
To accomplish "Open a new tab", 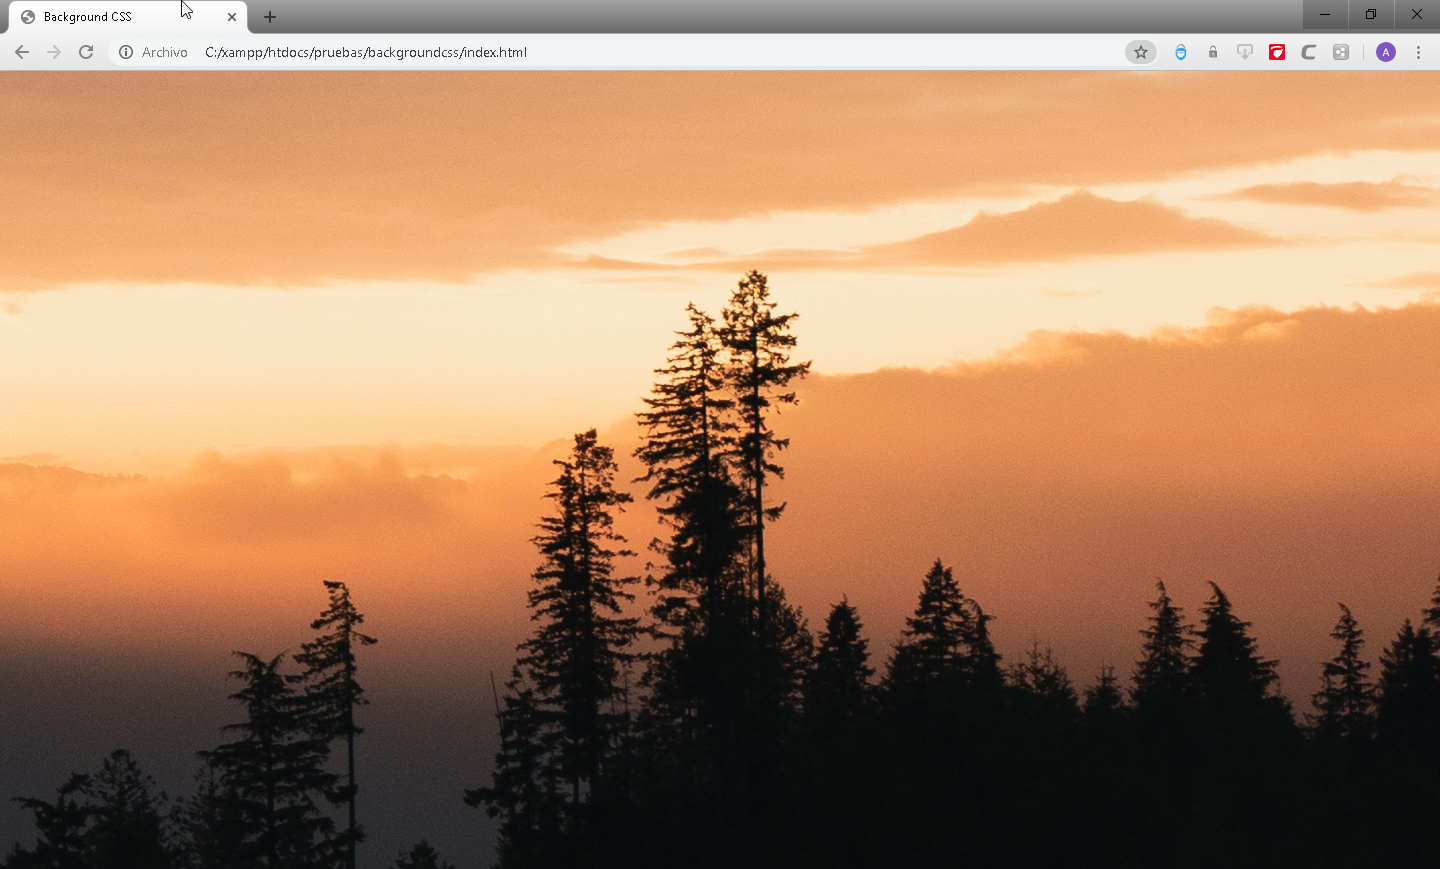I will coord(270,17).
